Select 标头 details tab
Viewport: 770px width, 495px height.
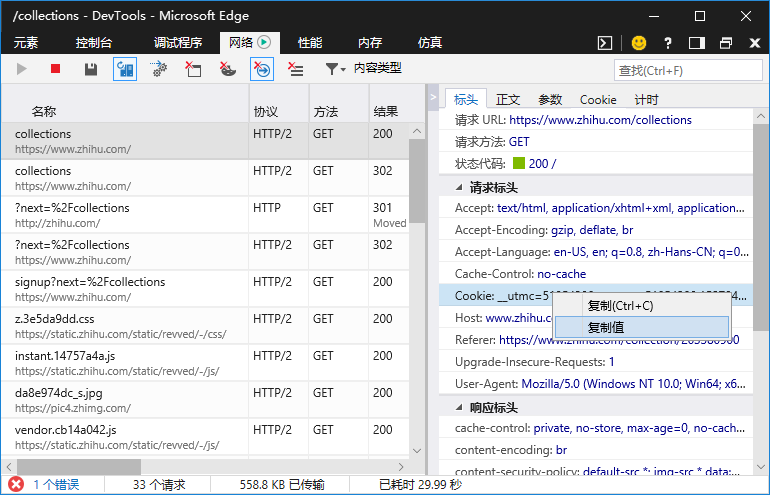point(466,100)
